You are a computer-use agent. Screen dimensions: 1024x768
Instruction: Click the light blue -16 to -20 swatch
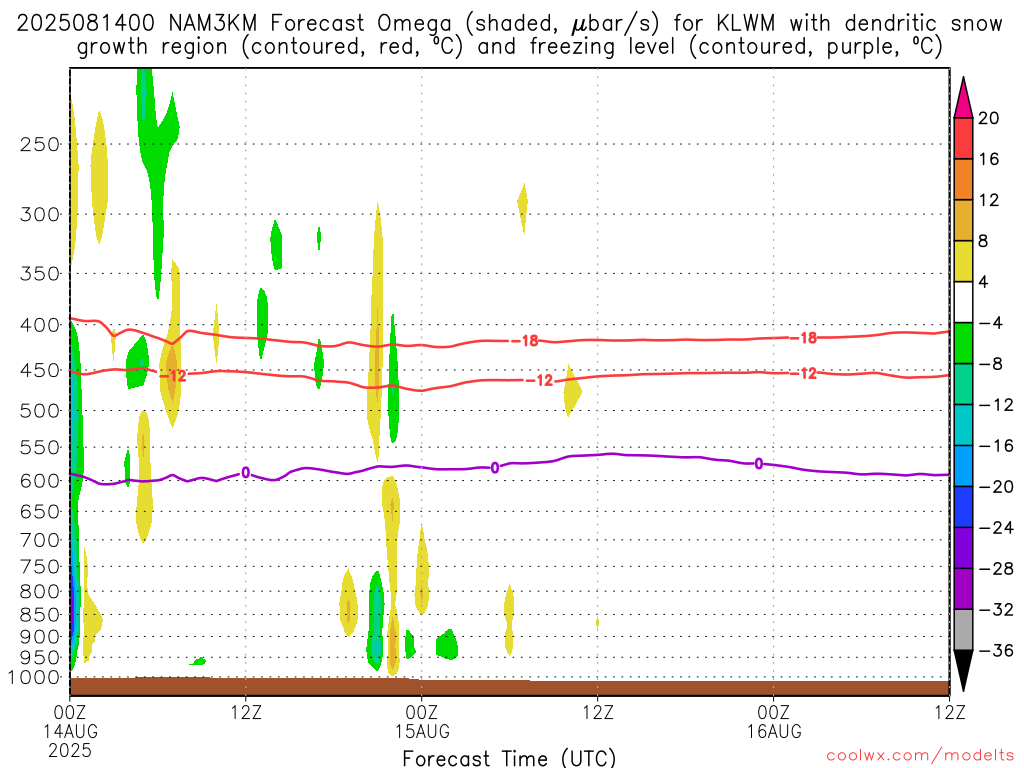click(x=963, y=466)
